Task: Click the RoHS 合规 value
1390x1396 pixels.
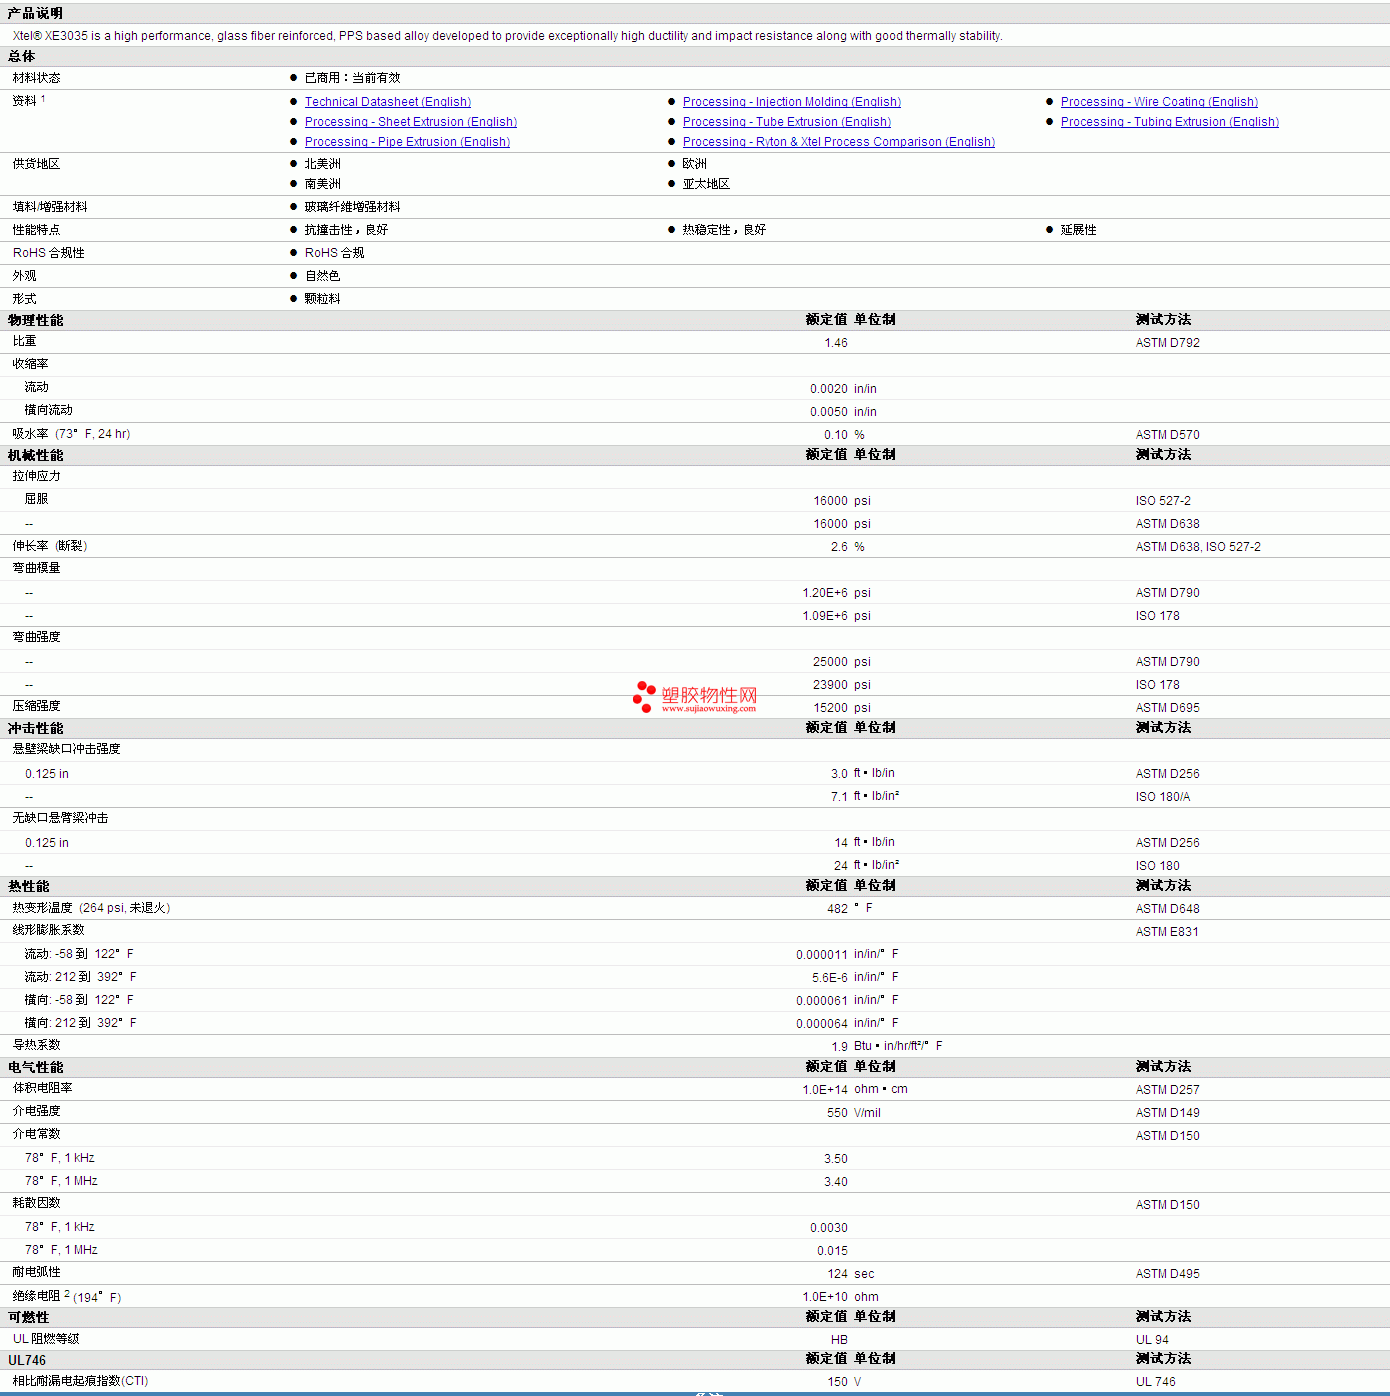Action: (335, 253)
